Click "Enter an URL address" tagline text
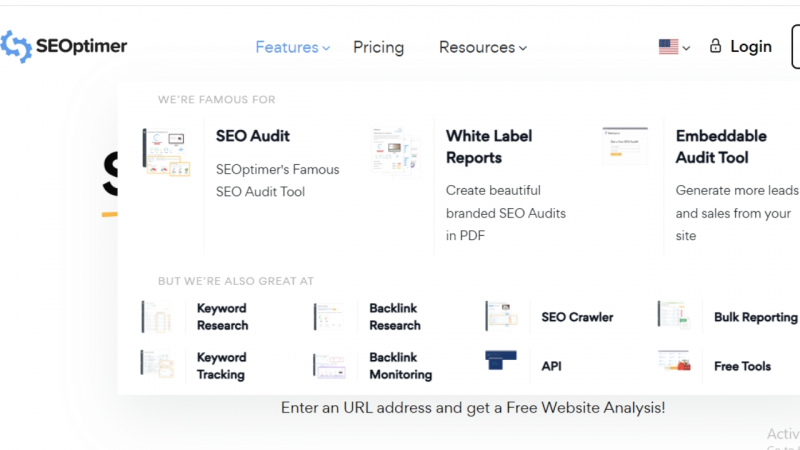This screenshot has width=800, height=450. point(473,408)
